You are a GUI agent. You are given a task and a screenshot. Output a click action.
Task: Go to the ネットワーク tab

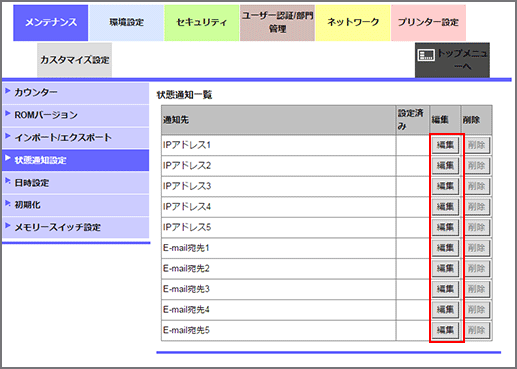(x=353, y=23)
